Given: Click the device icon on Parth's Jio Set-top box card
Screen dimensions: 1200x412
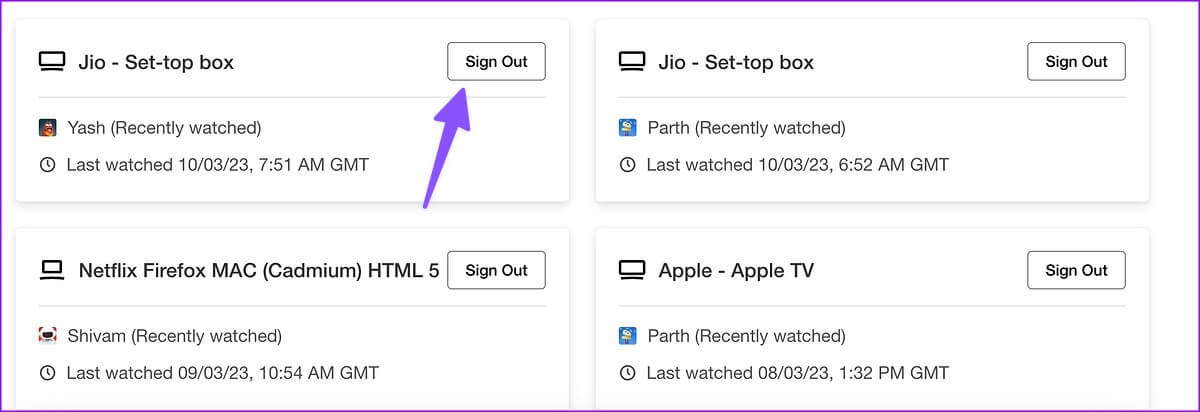Looking at the screenshot, I should (631, 62).
